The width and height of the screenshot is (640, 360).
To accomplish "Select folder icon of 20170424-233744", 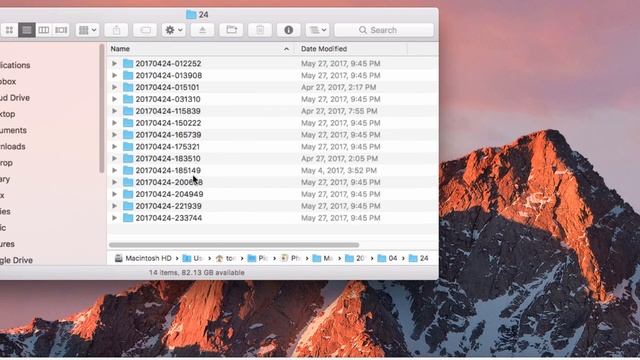I will pyautogui.click(x=128, y=218).
